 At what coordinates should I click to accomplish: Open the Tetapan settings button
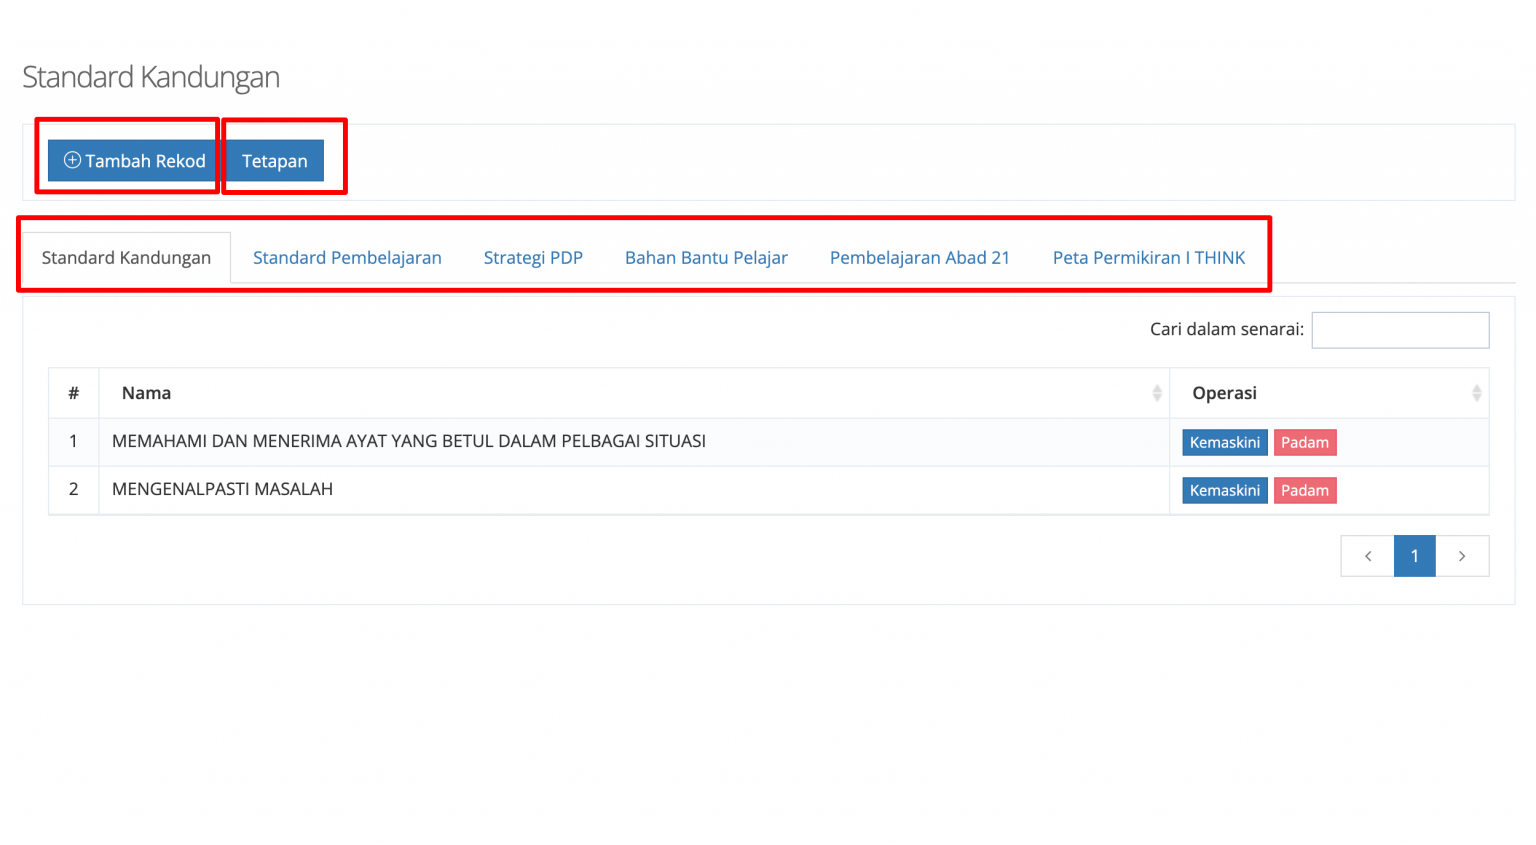coord(275,161)
